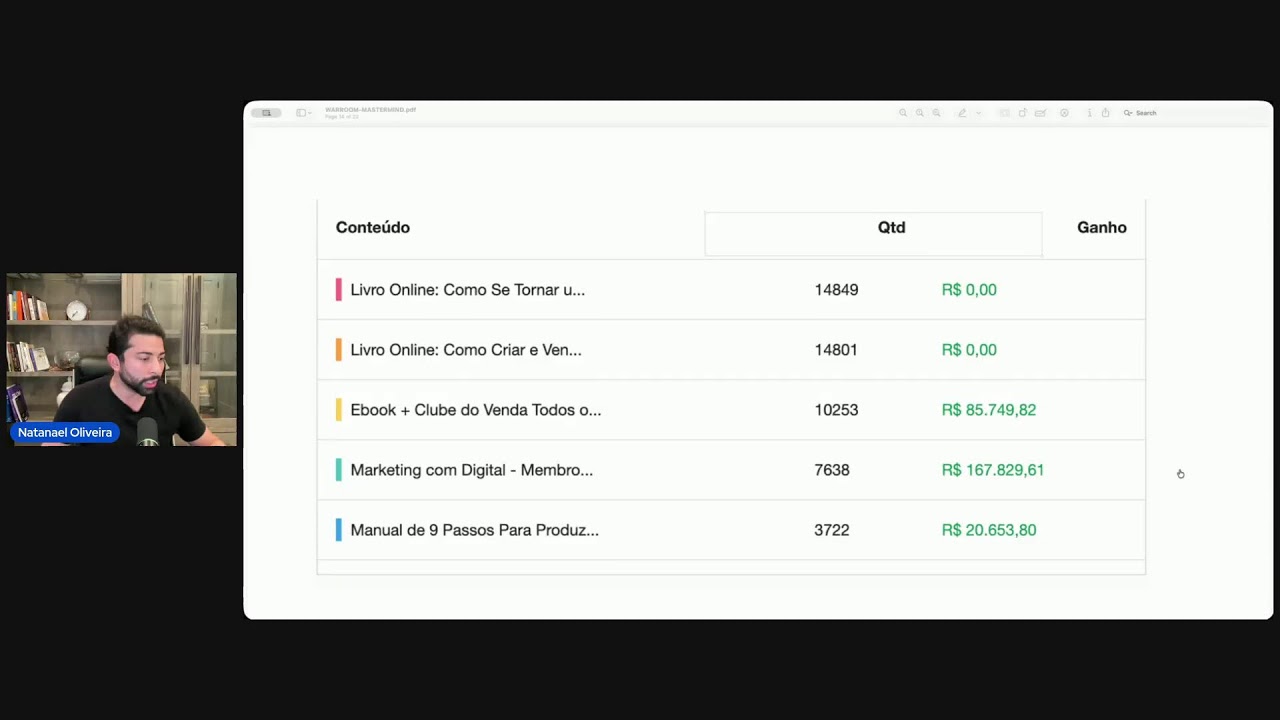Screen dimensions: 1280x720
Task: Click the Ganho column header
Action: [x=1102, y=227]
